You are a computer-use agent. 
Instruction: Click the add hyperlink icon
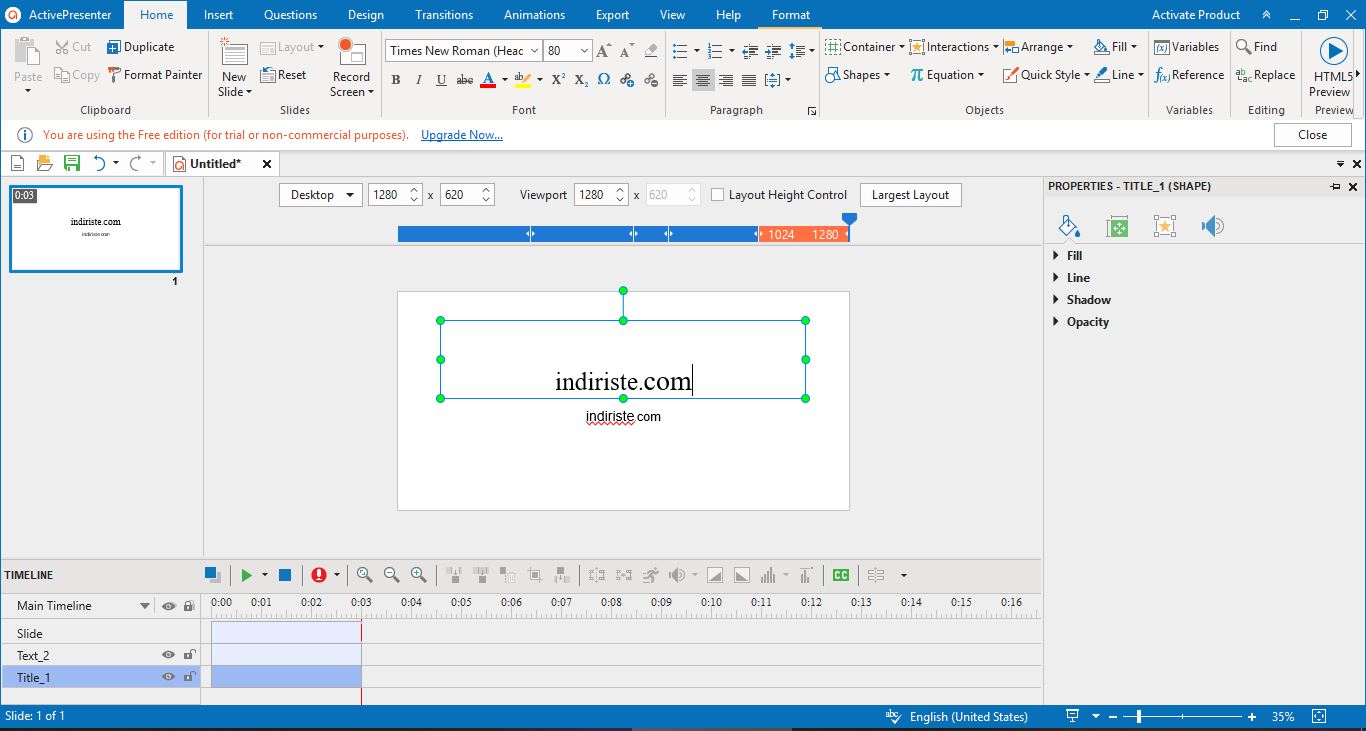627,80
